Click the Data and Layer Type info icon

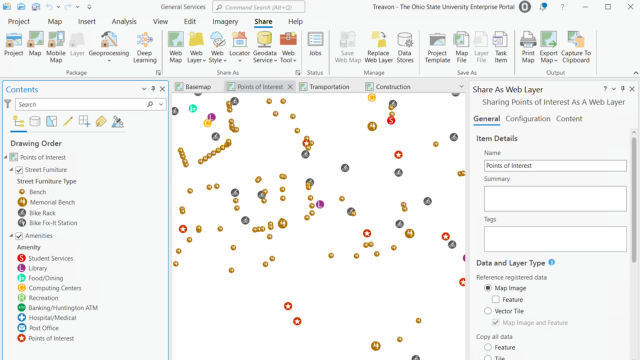tap(551, 262)
